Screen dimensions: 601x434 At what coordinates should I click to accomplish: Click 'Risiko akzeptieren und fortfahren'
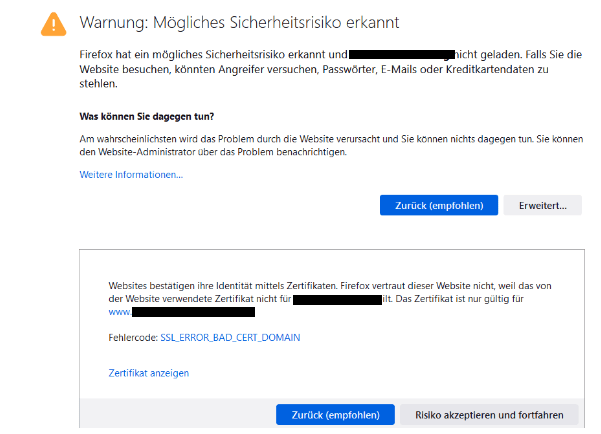click(x=489, y=415)
